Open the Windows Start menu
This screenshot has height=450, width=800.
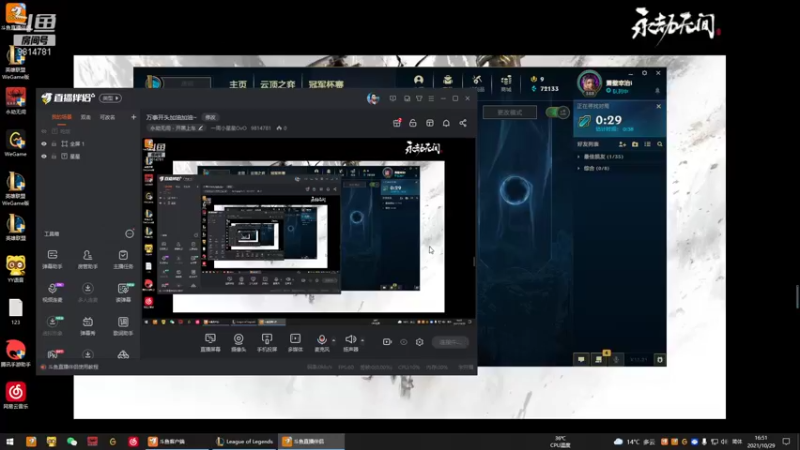(10, 442)
